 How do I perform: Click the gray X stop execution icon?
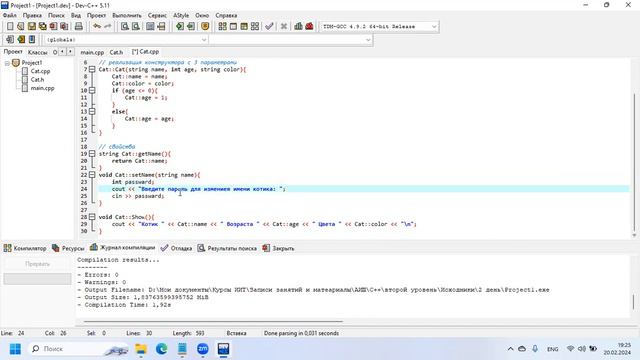tap(284, 27)
